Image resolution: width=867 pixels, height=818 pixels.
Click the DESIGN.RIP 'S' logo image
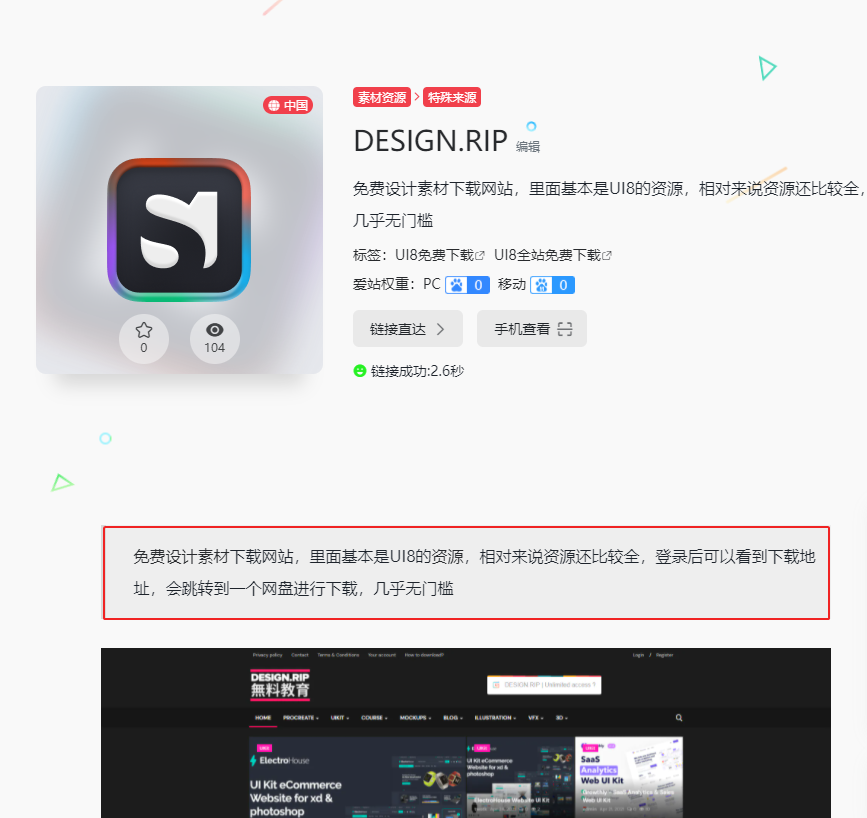179,230
